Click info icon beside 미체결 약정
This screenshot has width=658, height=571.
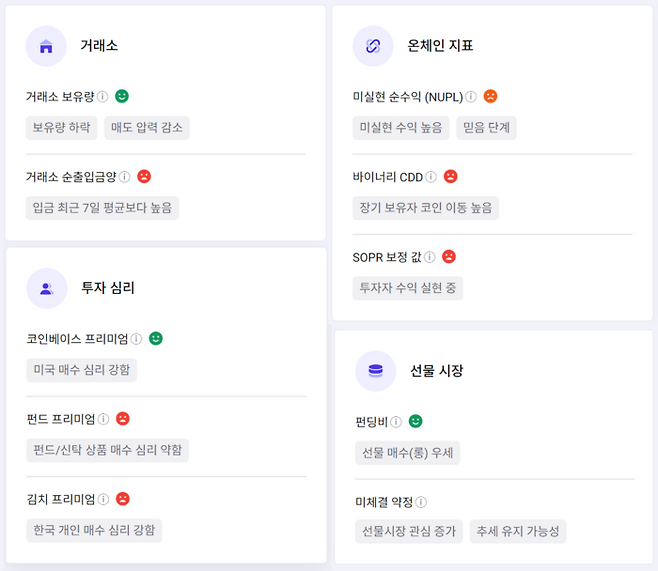point(421,502)
